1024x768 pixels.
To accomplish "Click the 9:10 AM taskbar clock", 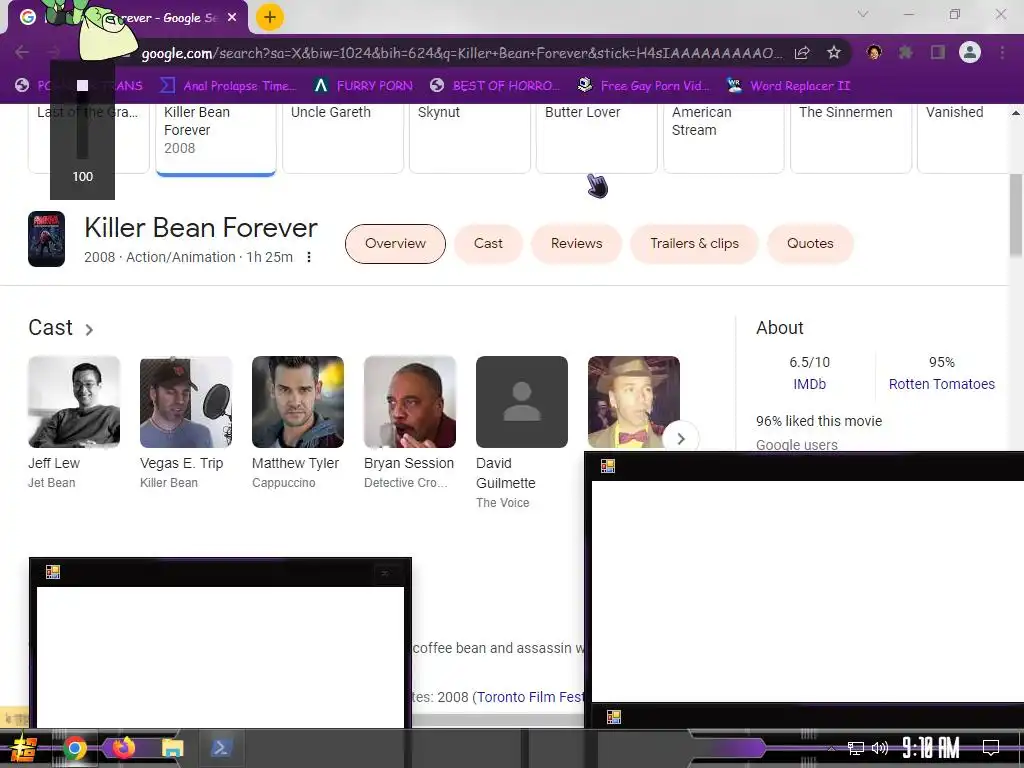I will [931, 748].
